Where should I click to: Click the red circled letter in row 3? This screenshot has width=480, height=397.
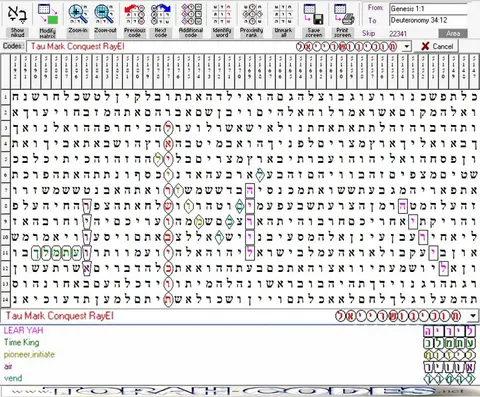168,128
